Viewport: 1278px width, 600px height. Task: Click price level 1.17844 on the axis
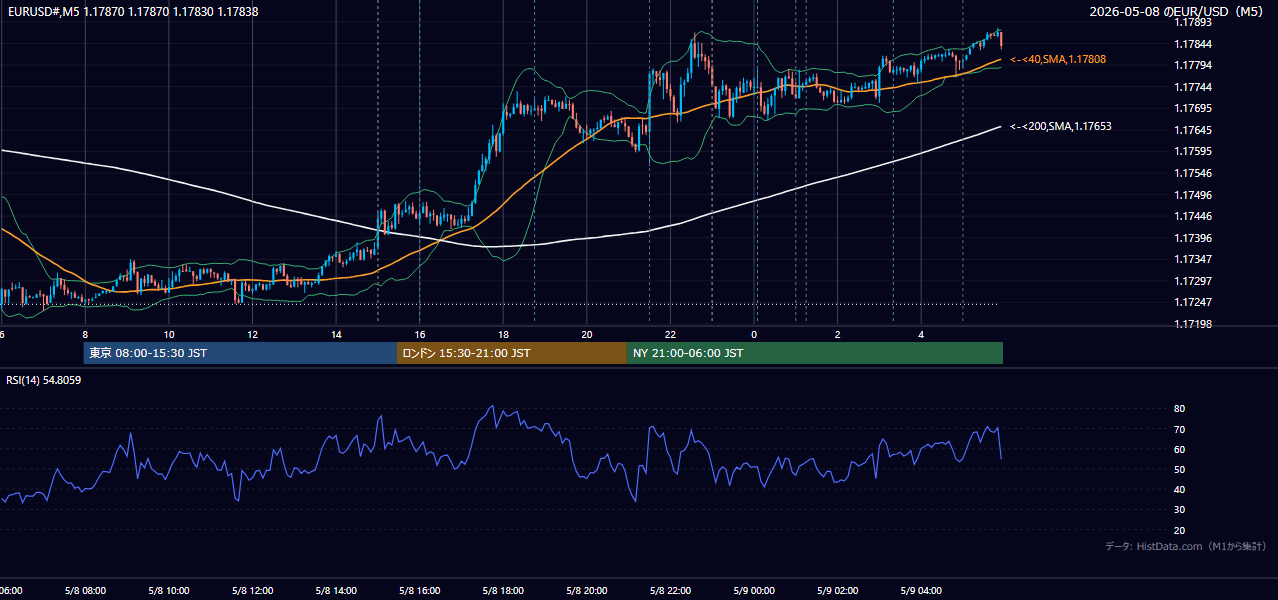[x=1193, y=44]
